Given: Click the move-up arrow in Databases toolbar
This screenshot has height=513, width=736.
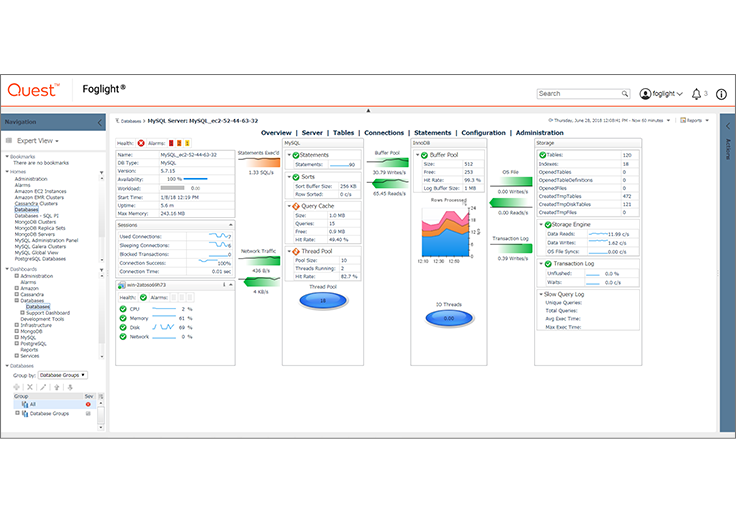Looking at the screenshot, I should [x=57, y=387].
